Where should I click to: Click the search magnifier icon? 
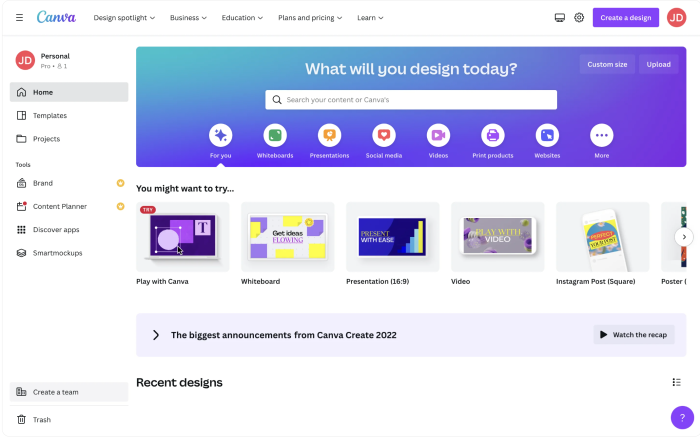coord(277,100)
